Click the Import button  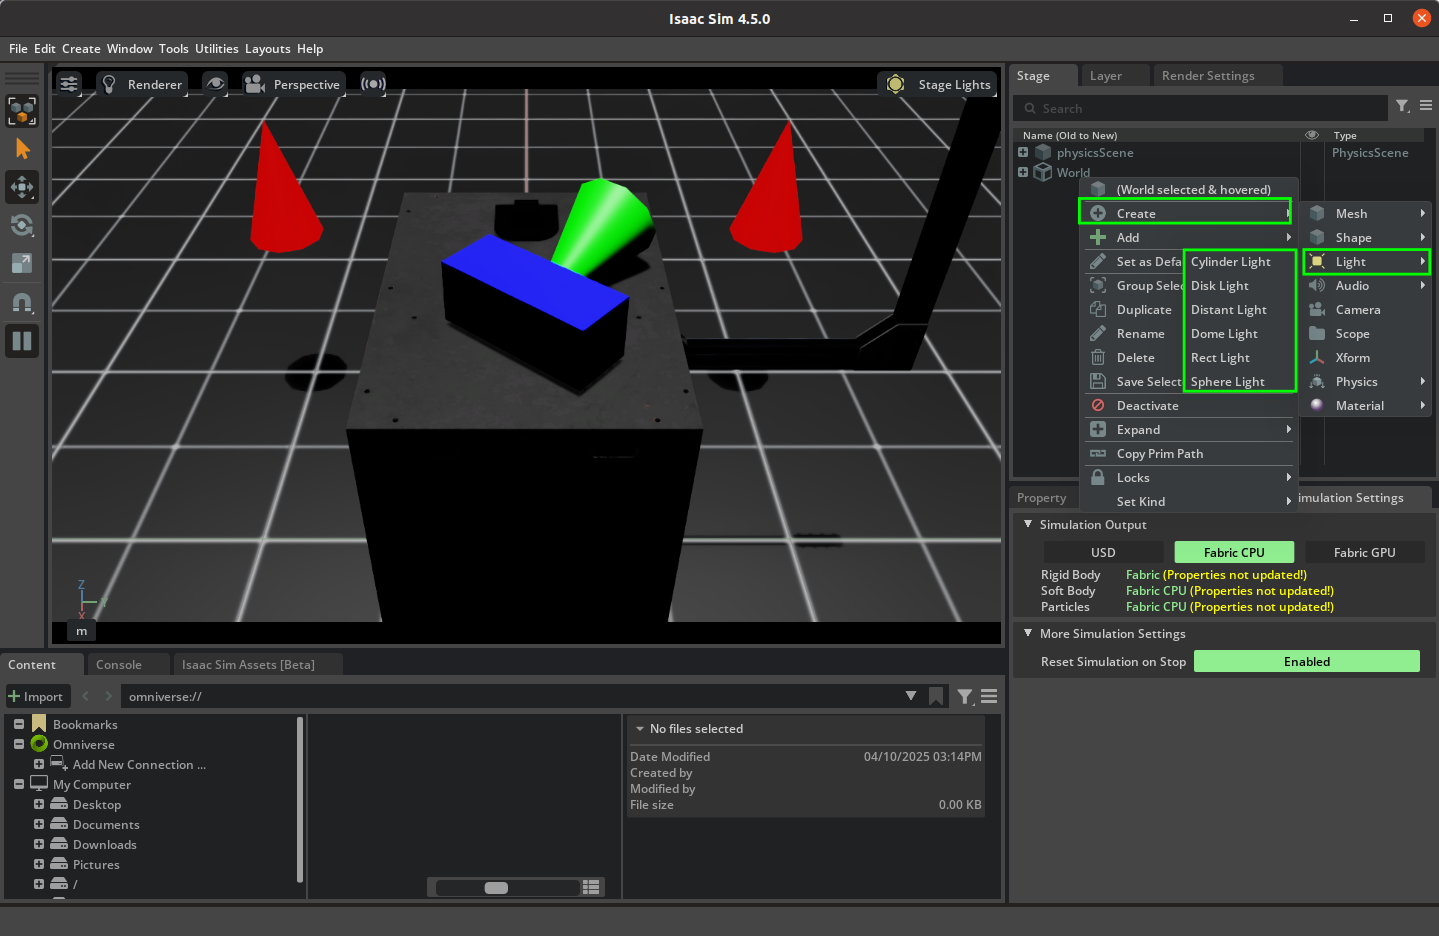pos(36,696)
